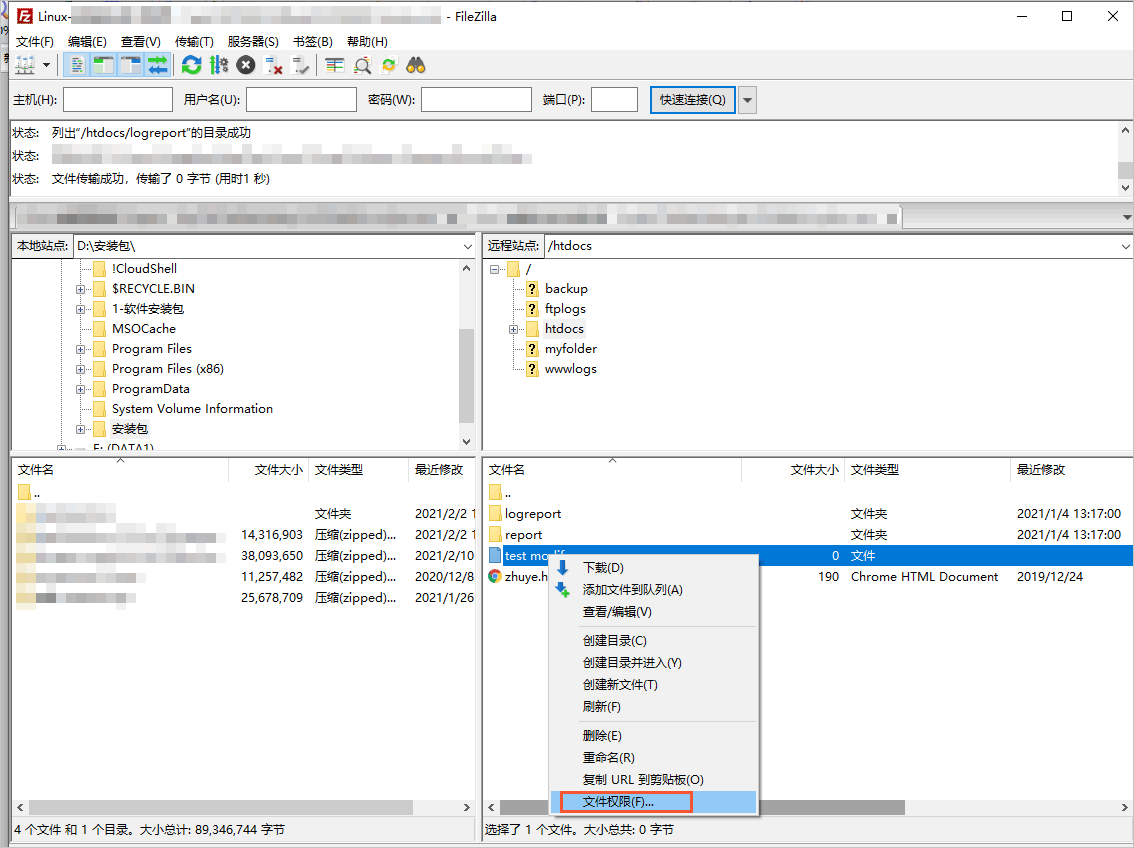The height and width of the screenshot is (848, 1134).
Task: Open the 帮助(H) menu
Action: pos(367,42)
